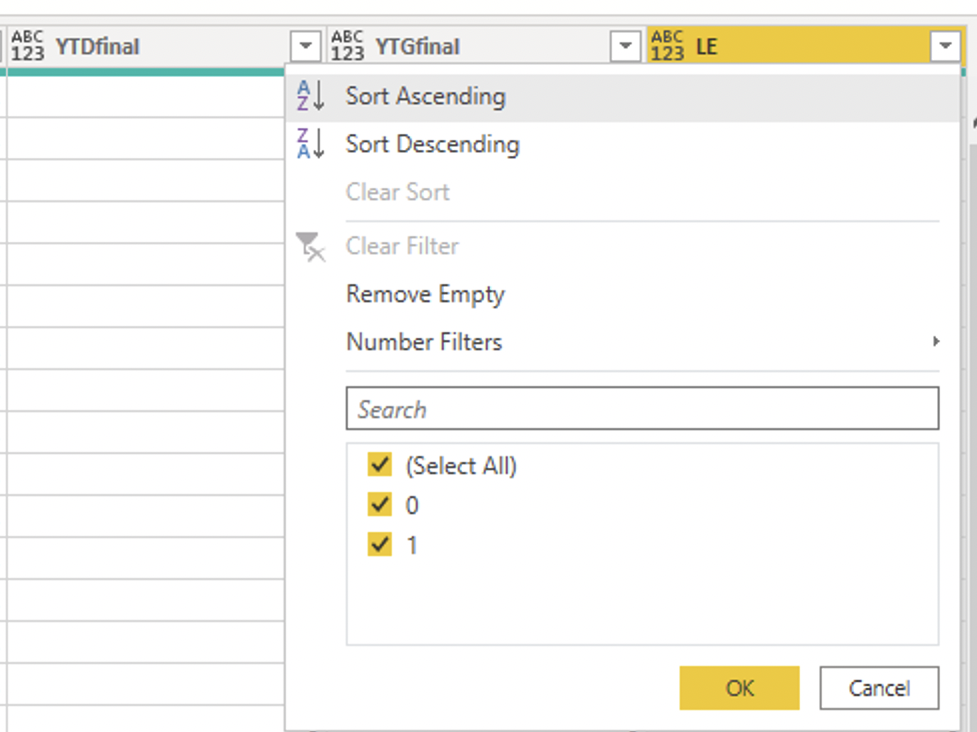The height and width of the screenshot is (732, 977).
Task: Toggle the (Select All) checkbox
Action: click(x=379, y=465)
